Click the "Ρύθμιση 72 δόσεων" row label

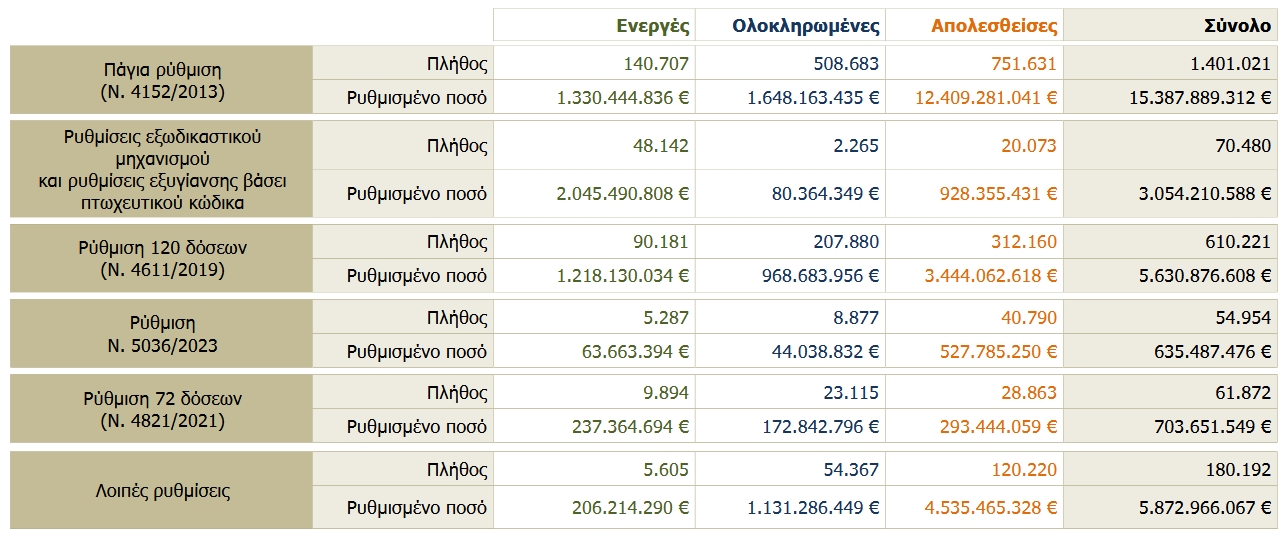(162, 409)
